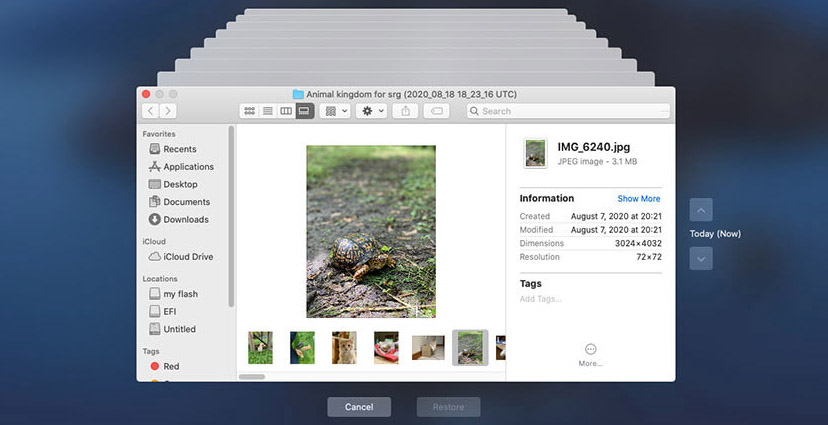828x425 pixels.
Task: Select the room interior thumbnail
Action: coord(428,347)
